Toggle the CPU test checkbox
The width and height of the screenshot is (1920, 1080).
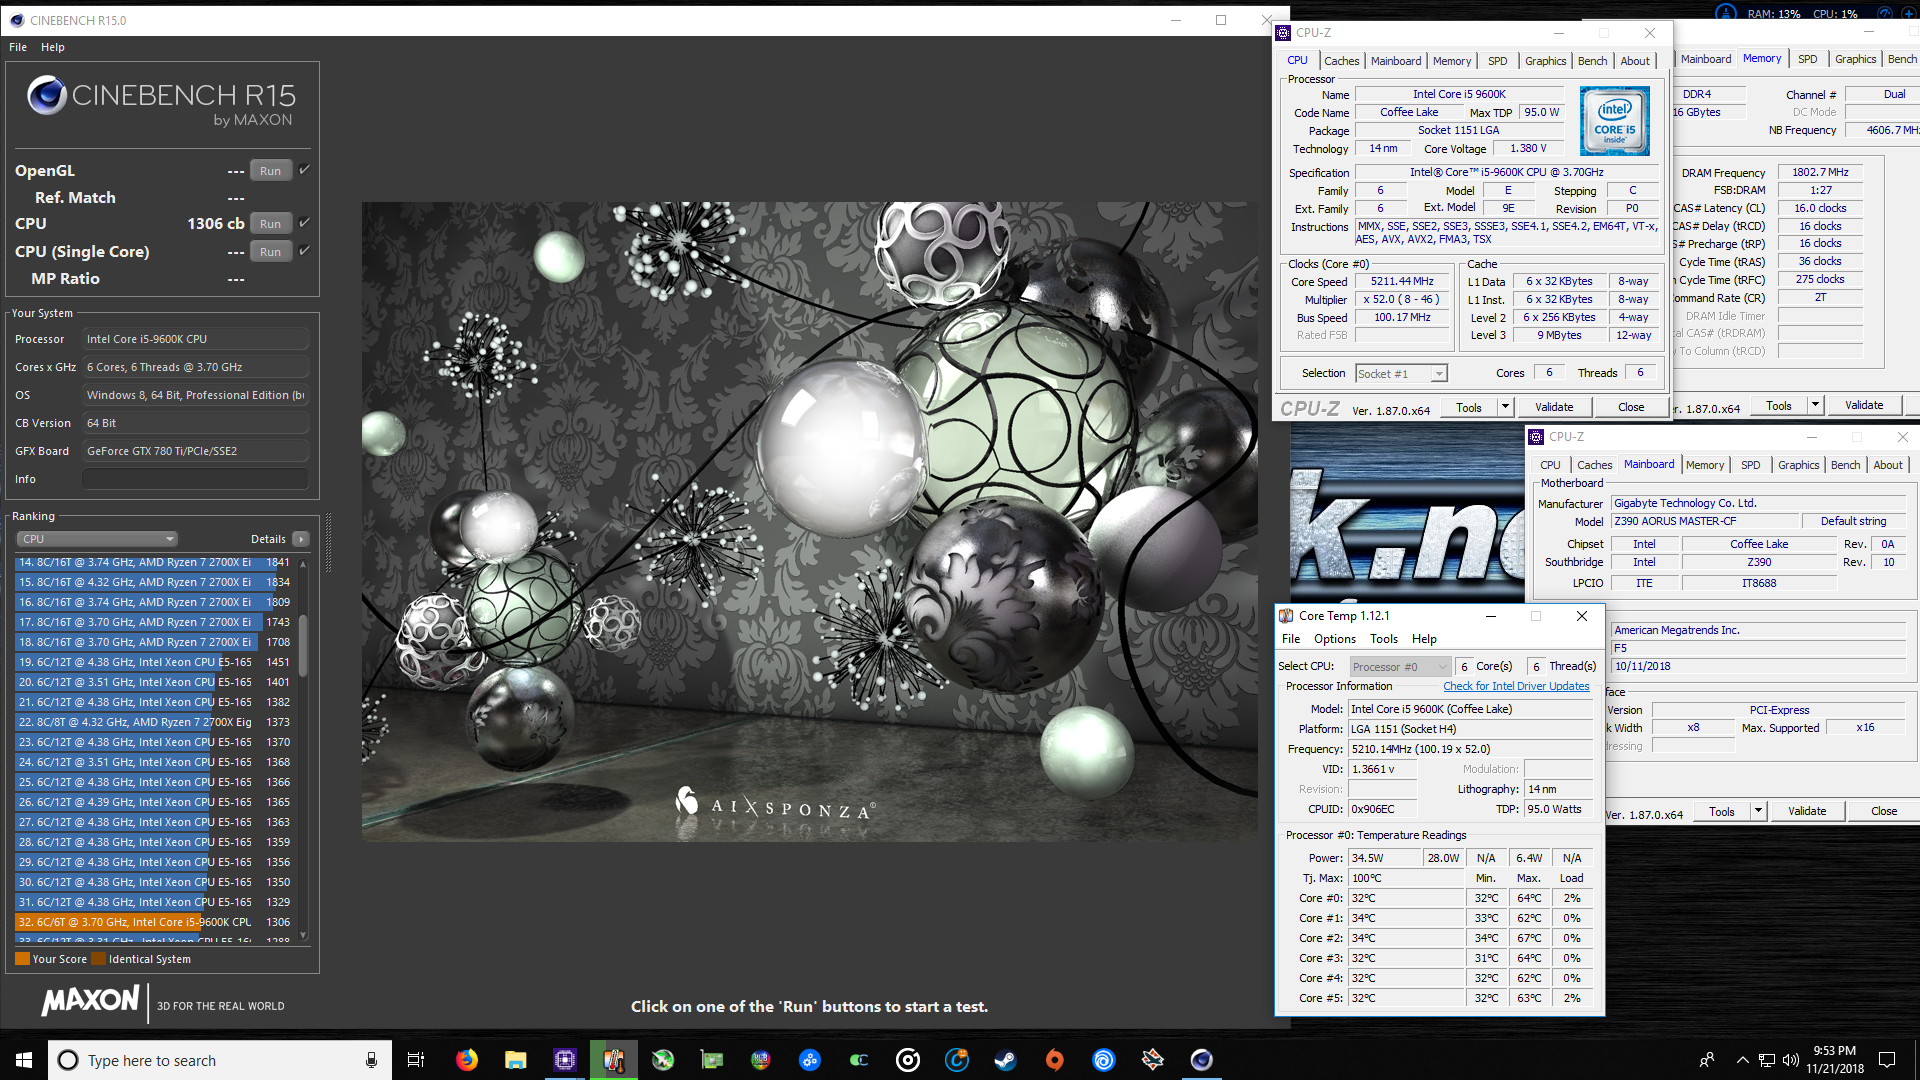point(305,222)
